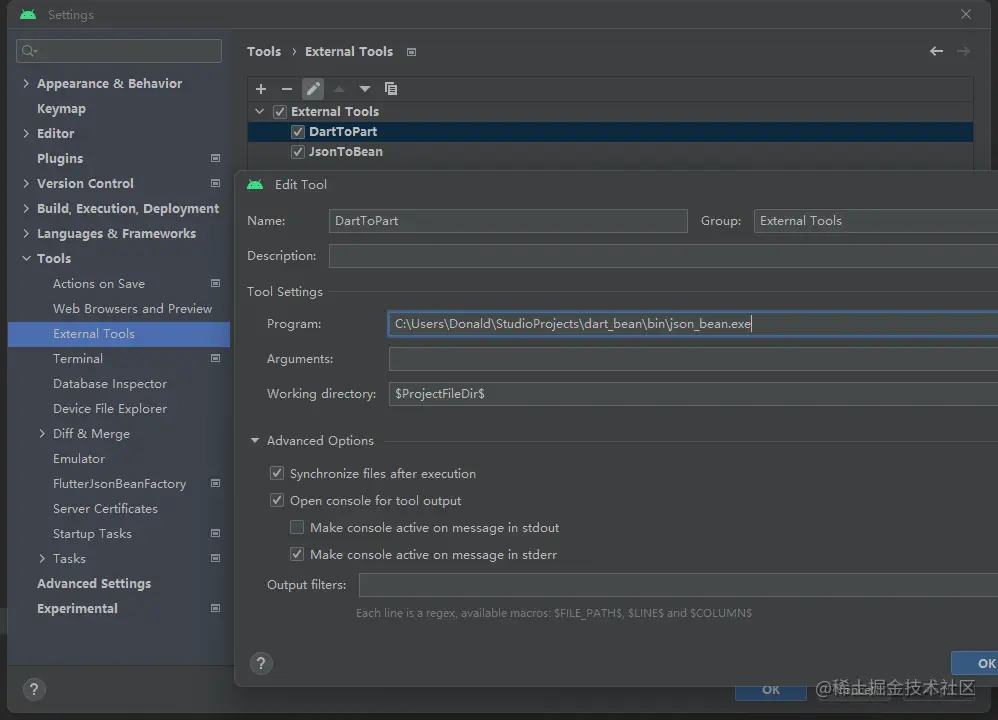Expand the Diff & Merge node
The height and width of the screenshot is (720, 998).
point(42,434)
